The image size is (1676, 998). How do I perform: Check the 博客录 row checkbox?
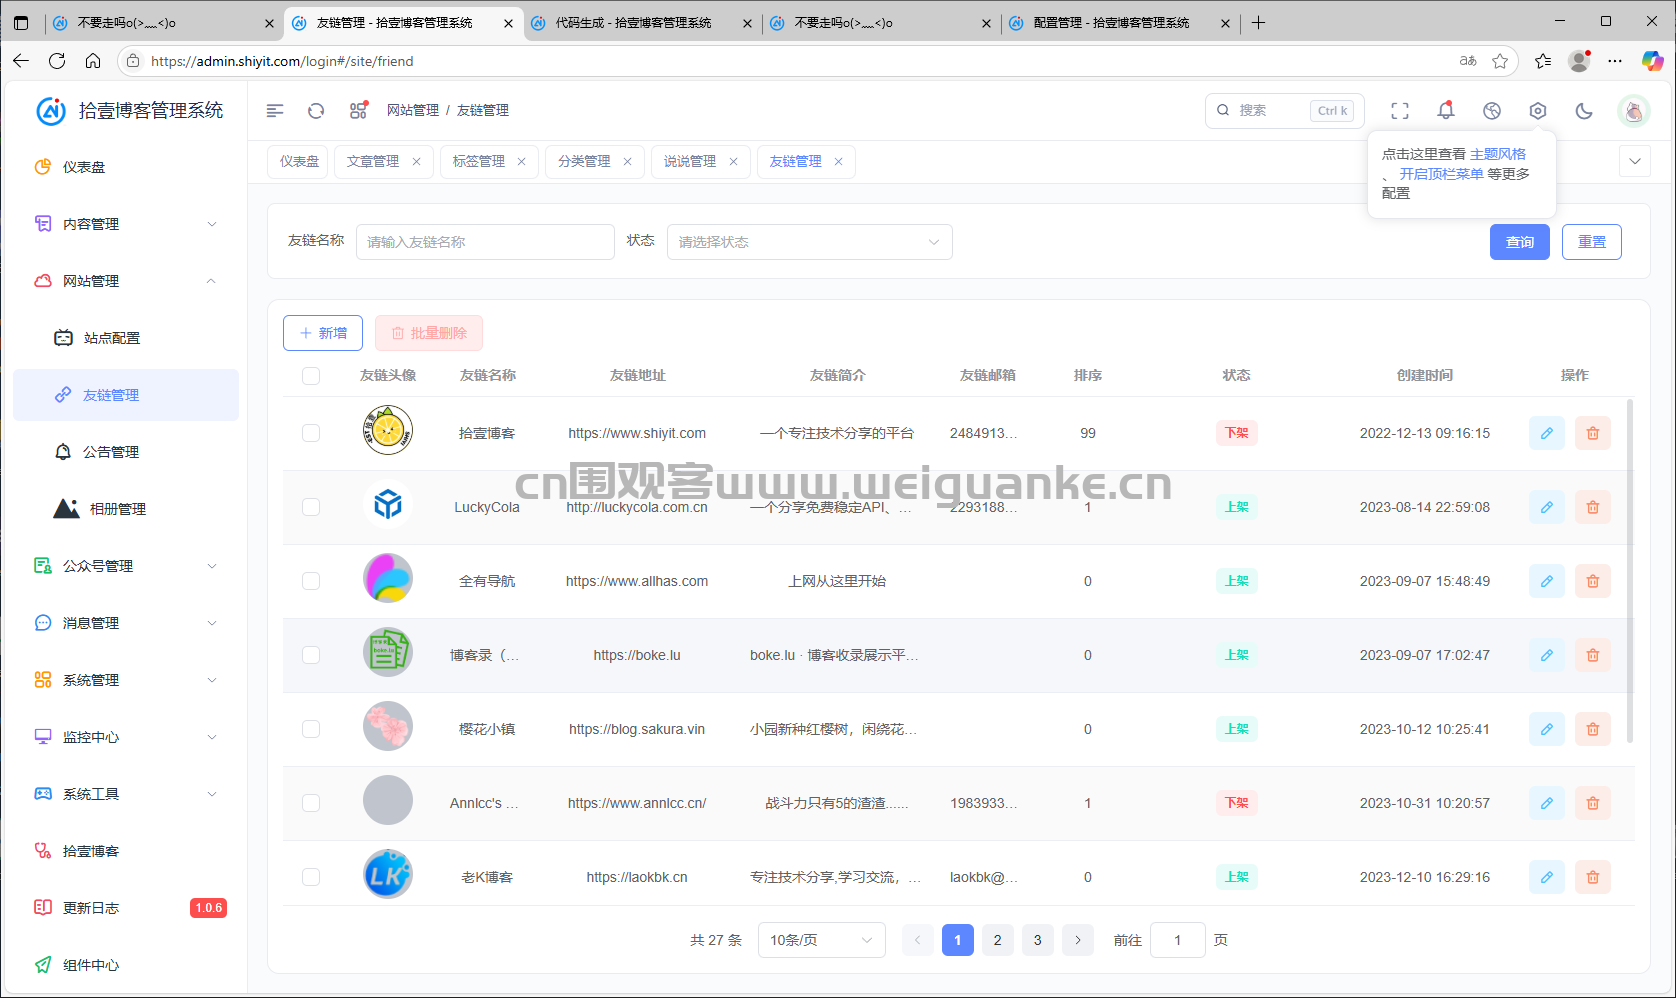pos(311,655)
